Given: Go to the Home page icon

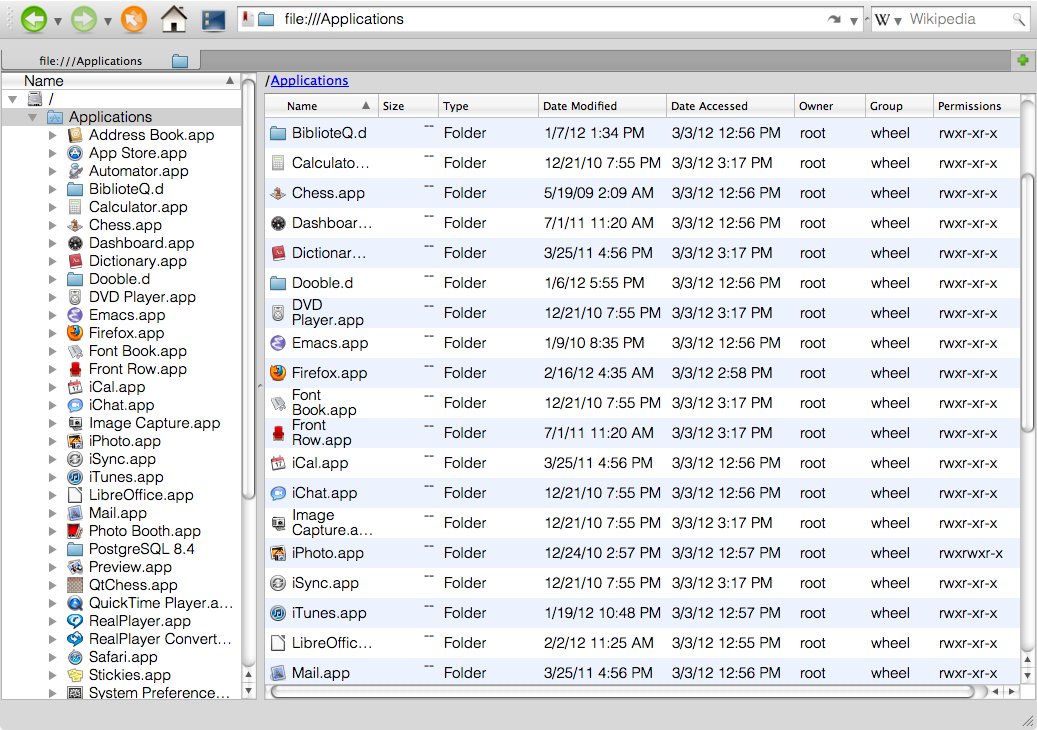Looking at the screenshot, I should (174, 19).
